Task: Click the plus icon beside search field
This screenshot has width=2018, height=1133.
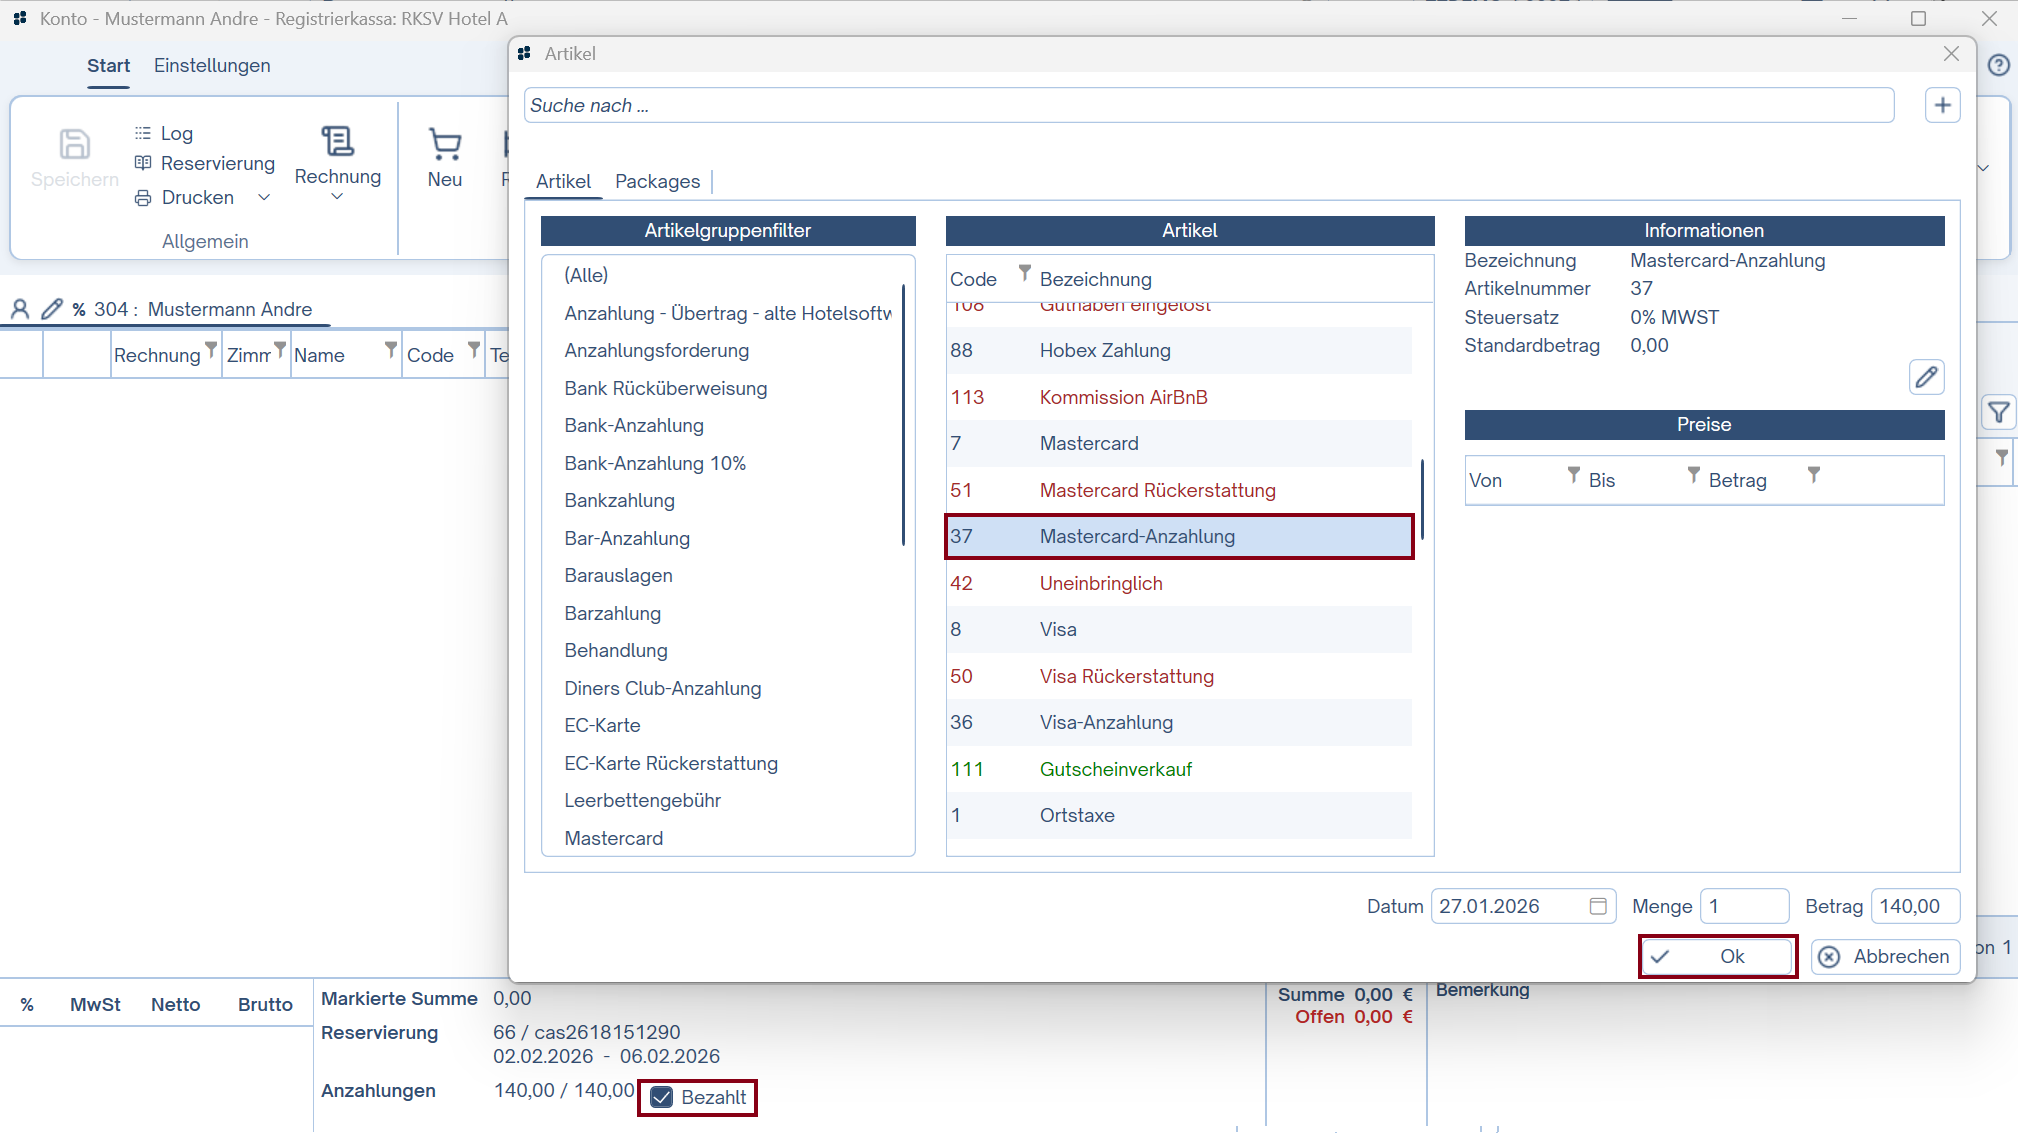Action: click(x=1942, y=105)
